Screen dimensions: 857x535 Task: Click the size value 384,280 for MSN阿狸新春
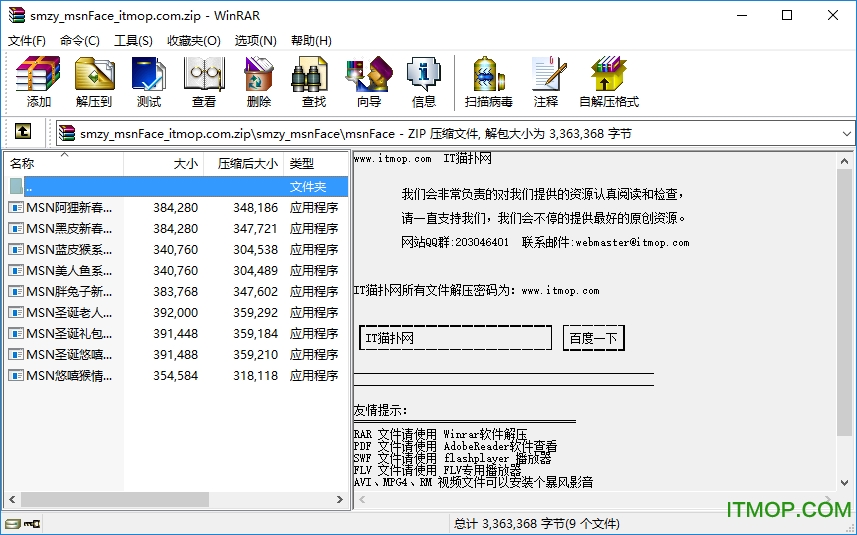click(175, 208)
